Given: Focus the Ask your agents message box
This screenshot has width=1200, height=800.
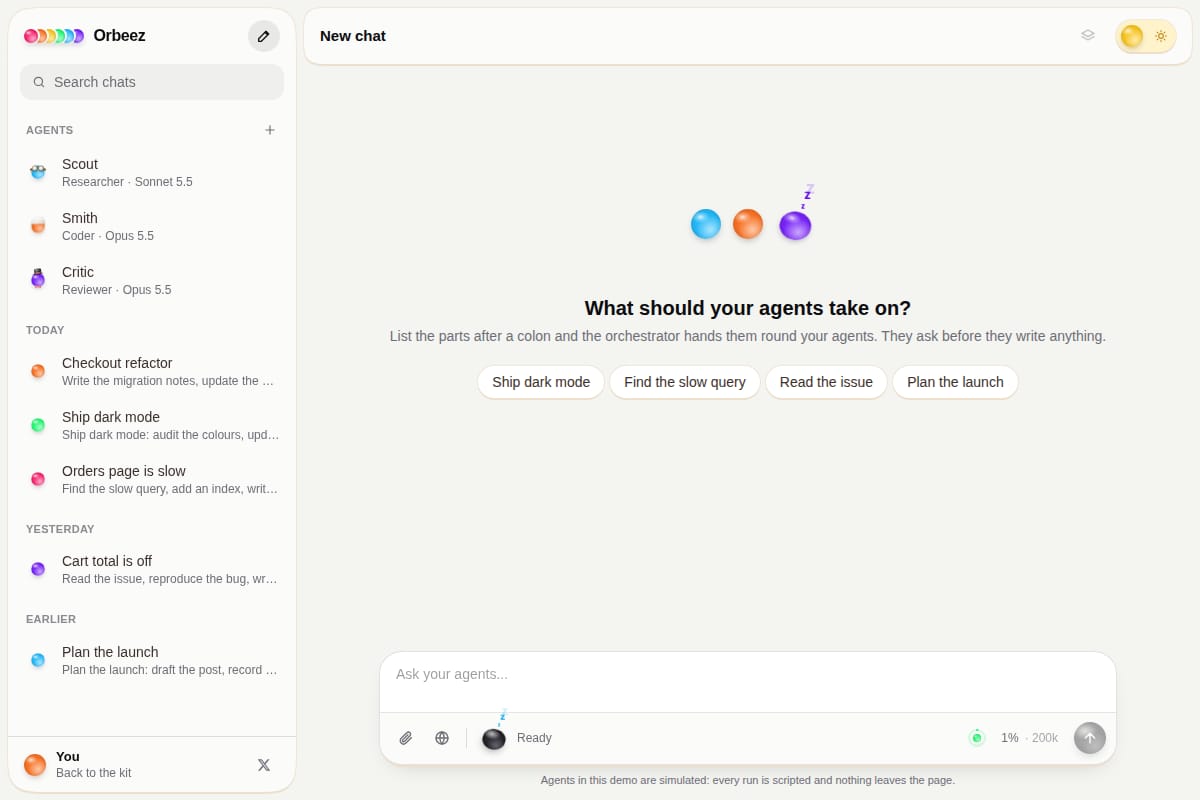Looking at the screenshot, I should point(748,682).
